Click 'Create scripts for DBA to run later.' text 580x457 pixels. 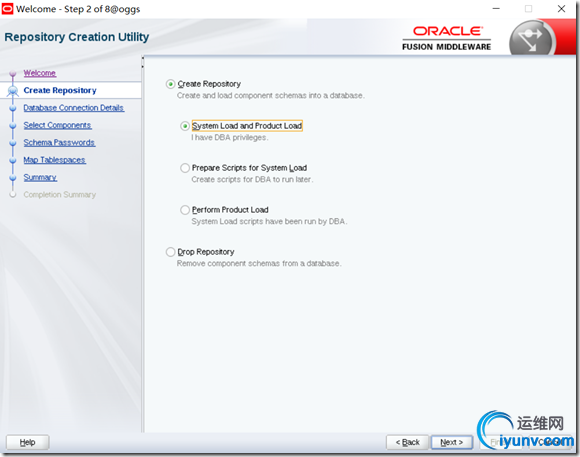(252, 179)
